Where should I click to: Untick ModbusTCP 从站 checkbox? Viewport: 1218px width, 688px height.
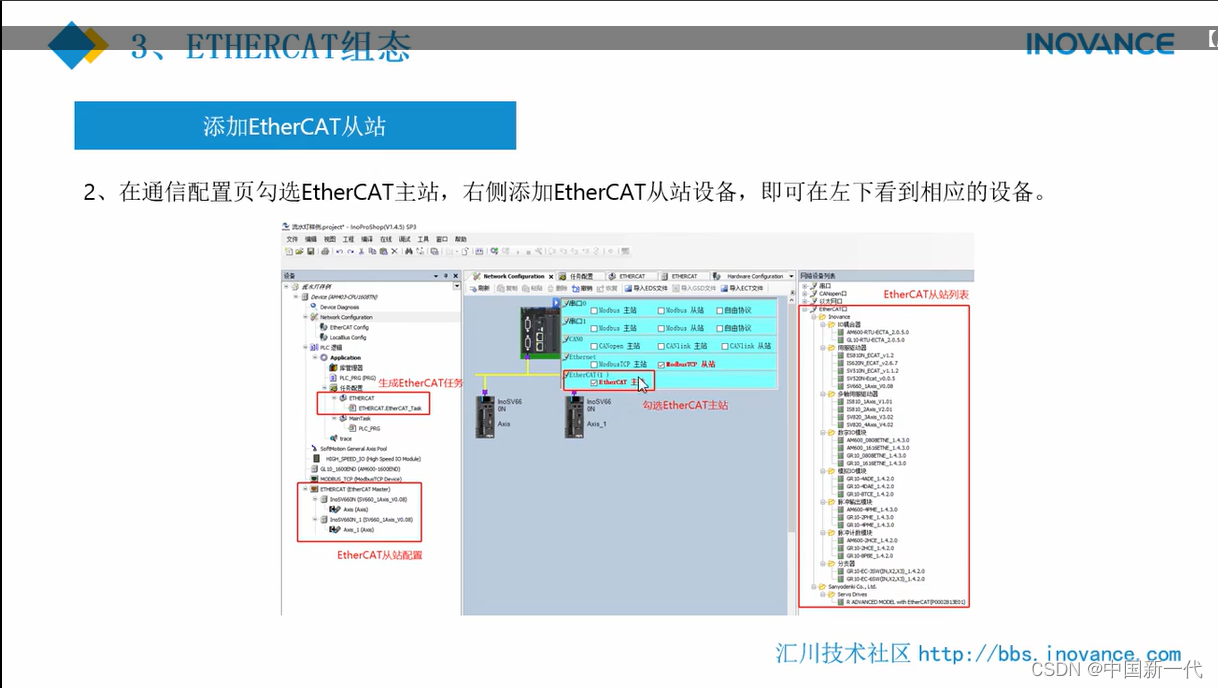[661, 364]
